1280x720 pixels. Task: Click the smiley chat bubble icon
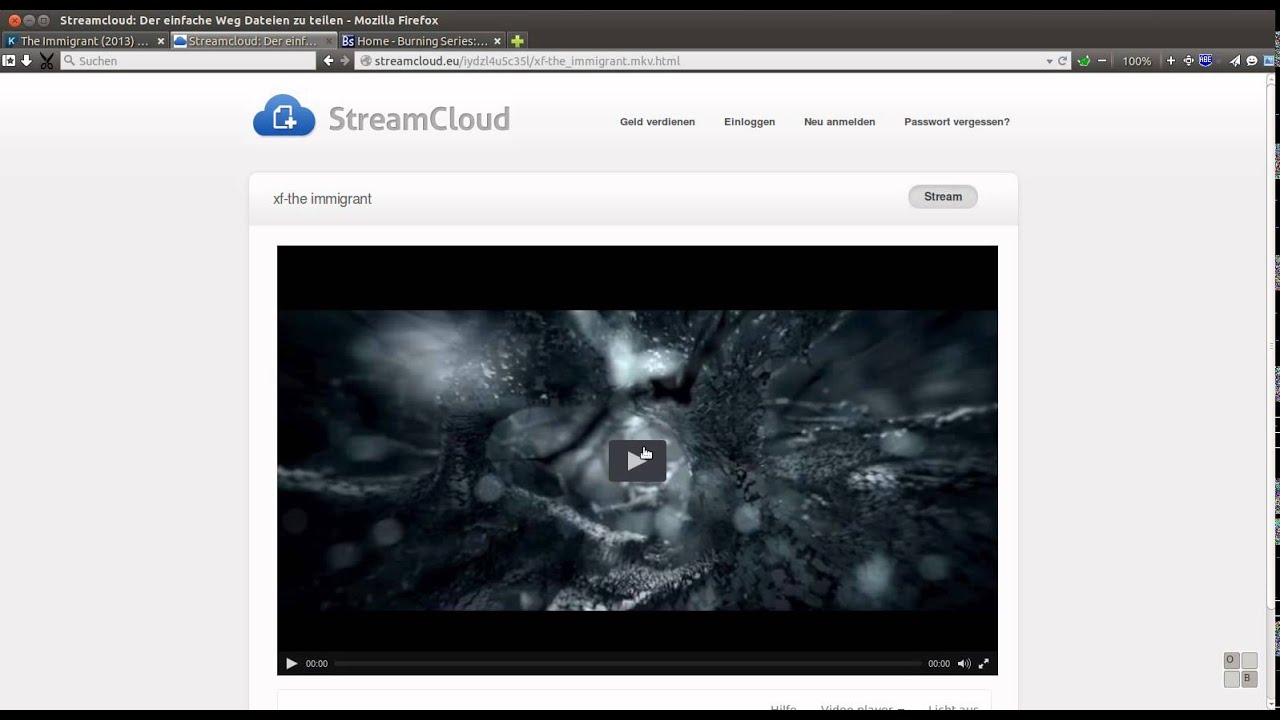pos(1251,61)
